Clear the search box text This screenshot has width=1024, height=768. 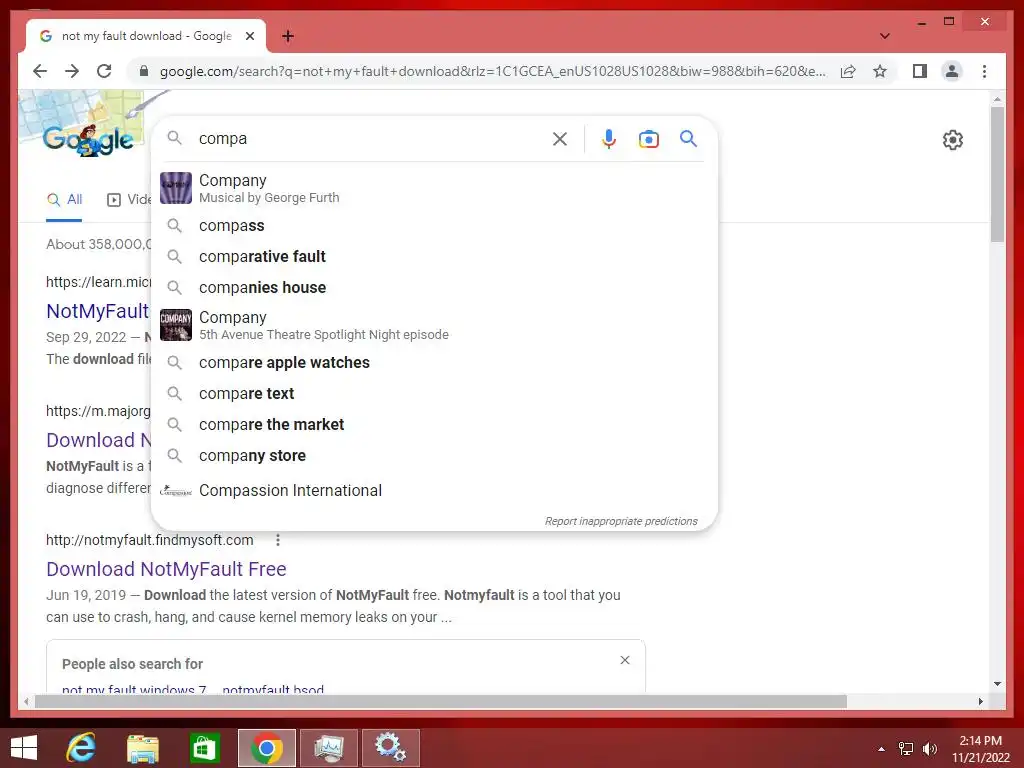[x=560, y=138]
